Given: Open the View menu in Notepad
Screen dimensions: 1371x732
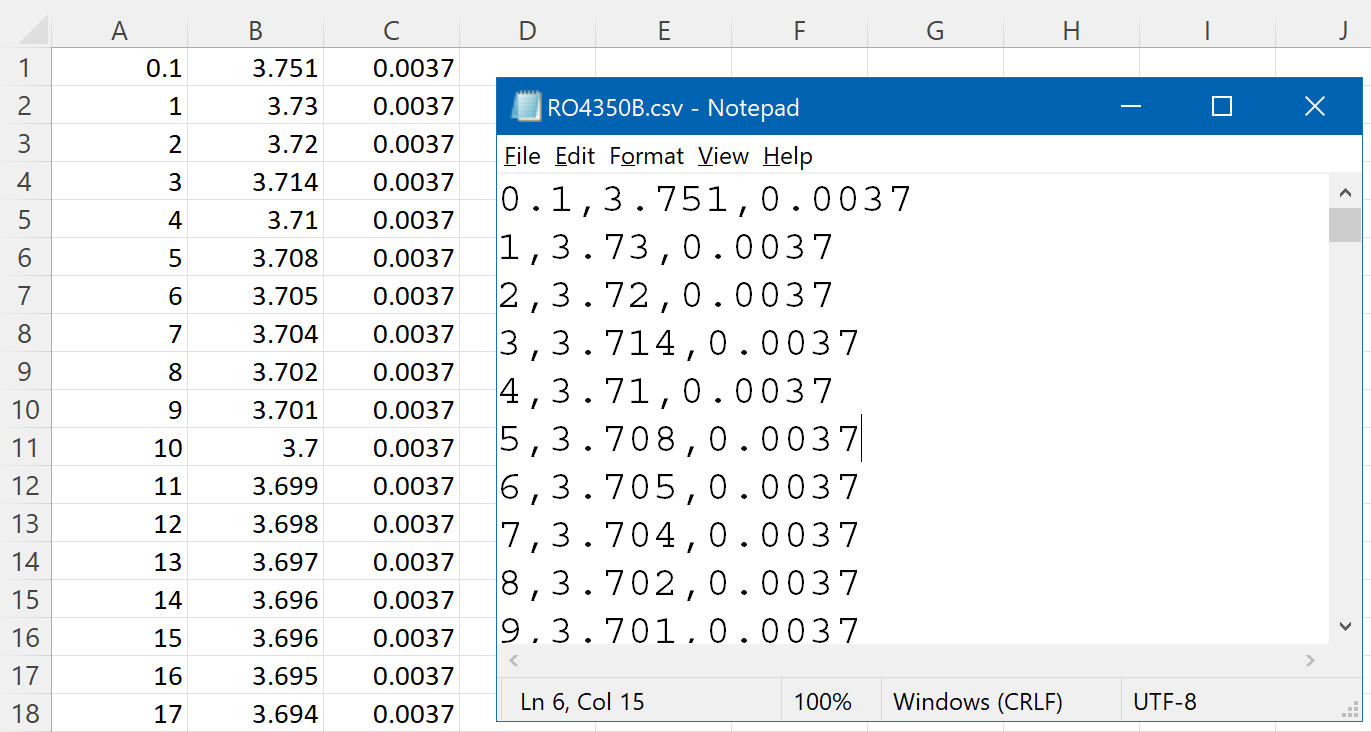Looking at the screenshot, I should (723, 156).
